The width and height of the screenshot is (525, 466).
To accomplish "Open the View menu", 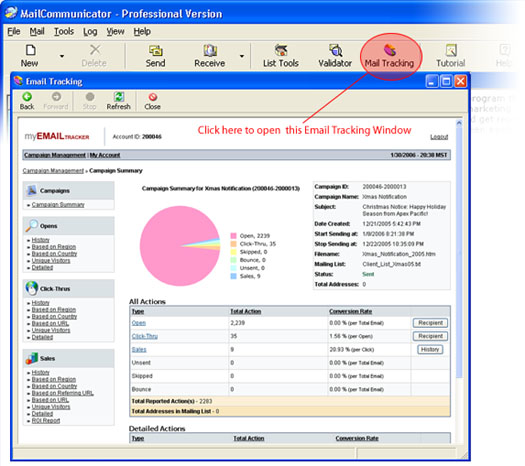I will pos(115,31).
